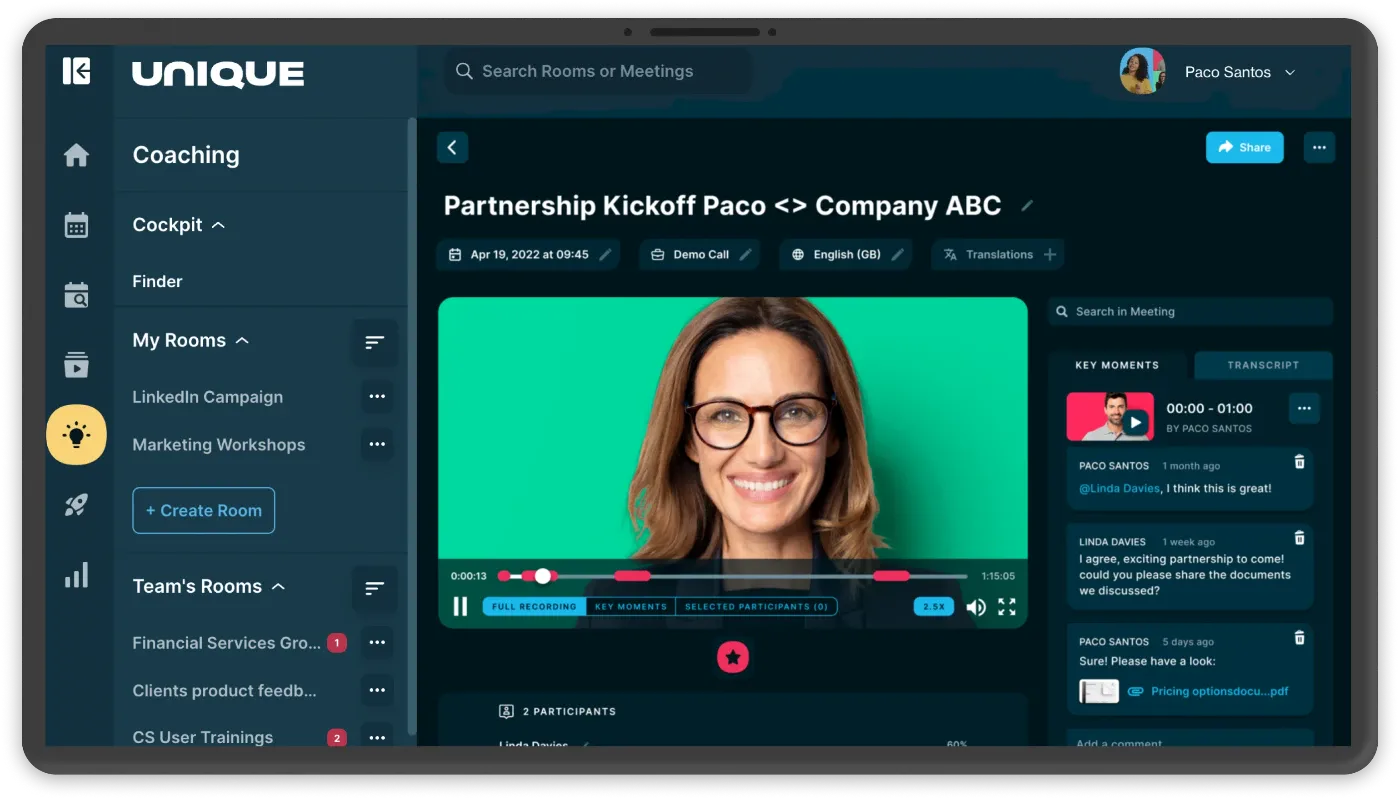The height and width of the screenshot is (800, 1400).
Task: Mark a key moment with the star button
Action: pos(733,657)
